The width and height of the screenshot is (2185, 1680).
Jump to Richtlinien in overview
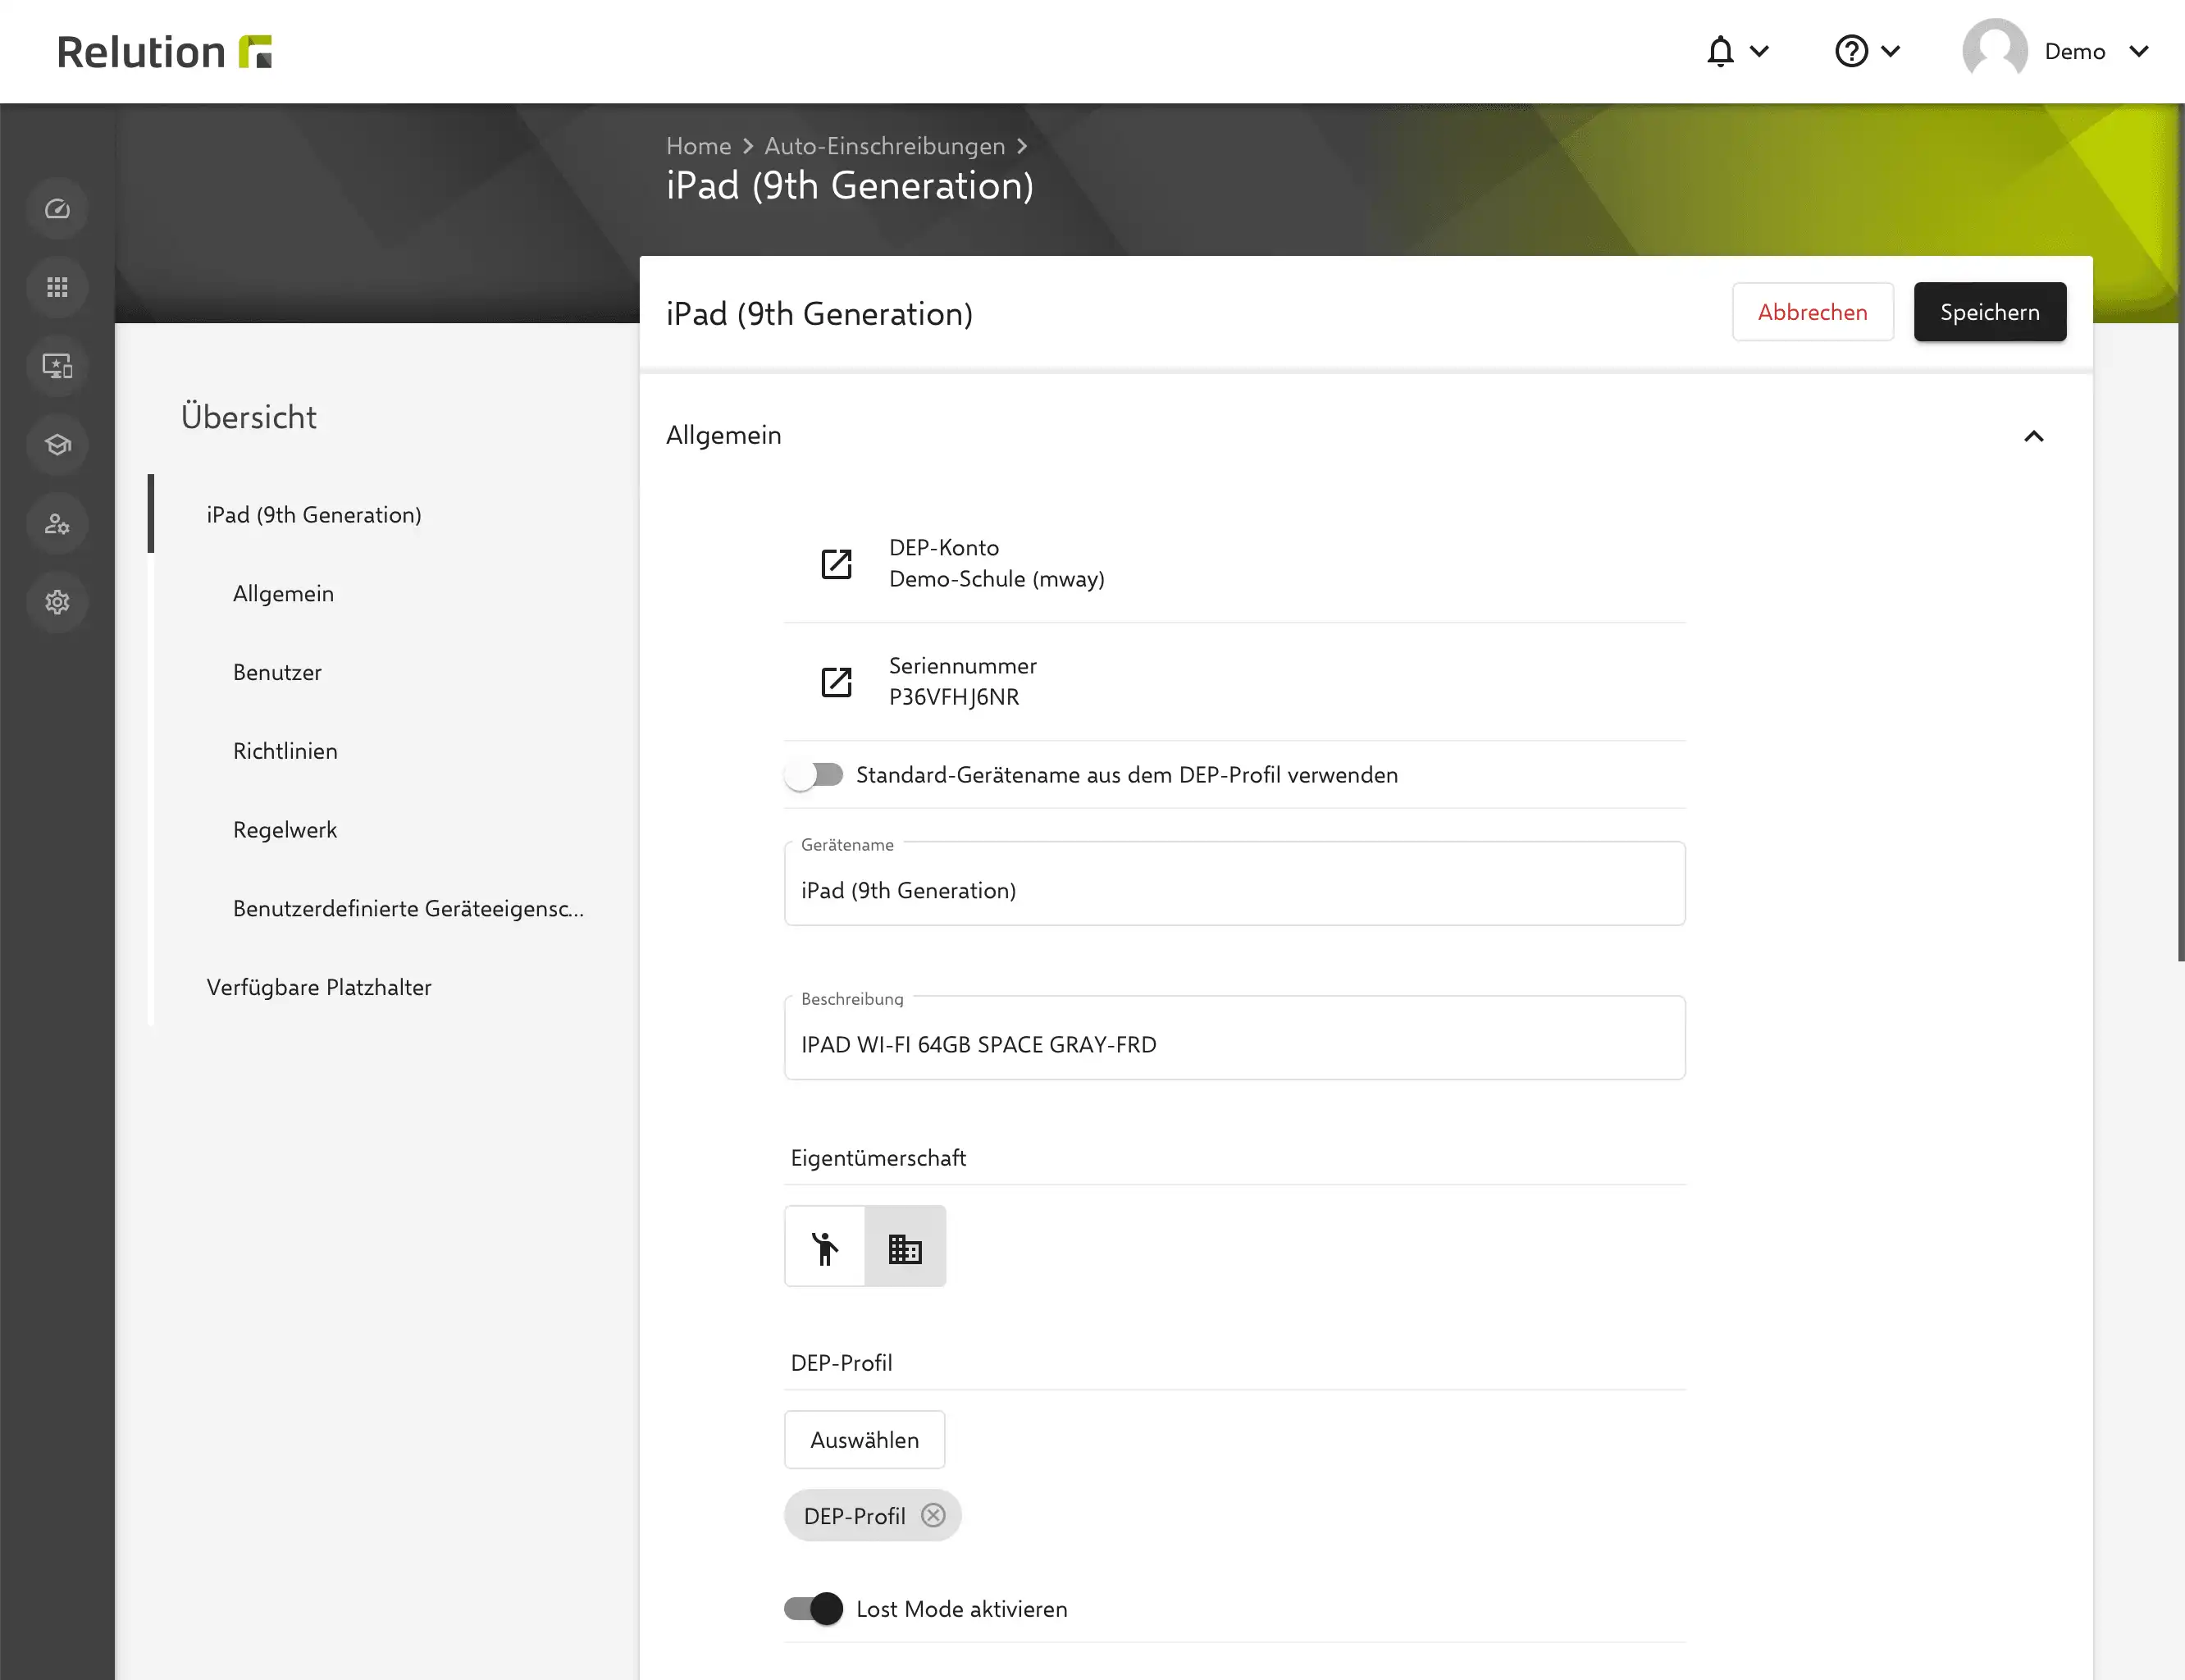(285, 751)
